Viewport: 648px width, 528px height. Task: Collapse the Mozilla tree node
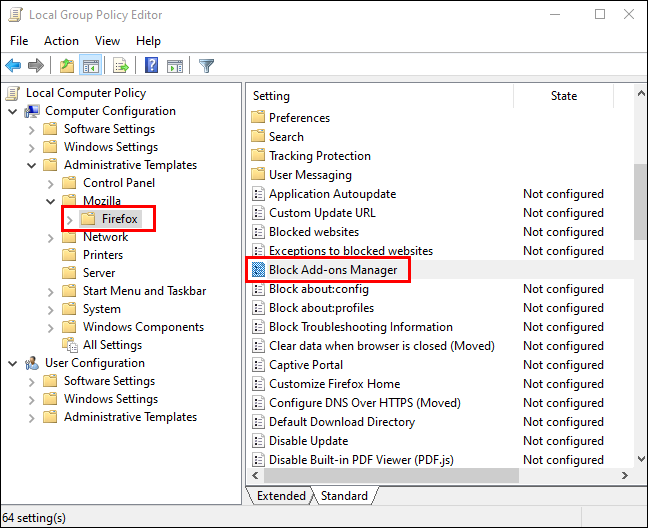(x=51, y=202)
